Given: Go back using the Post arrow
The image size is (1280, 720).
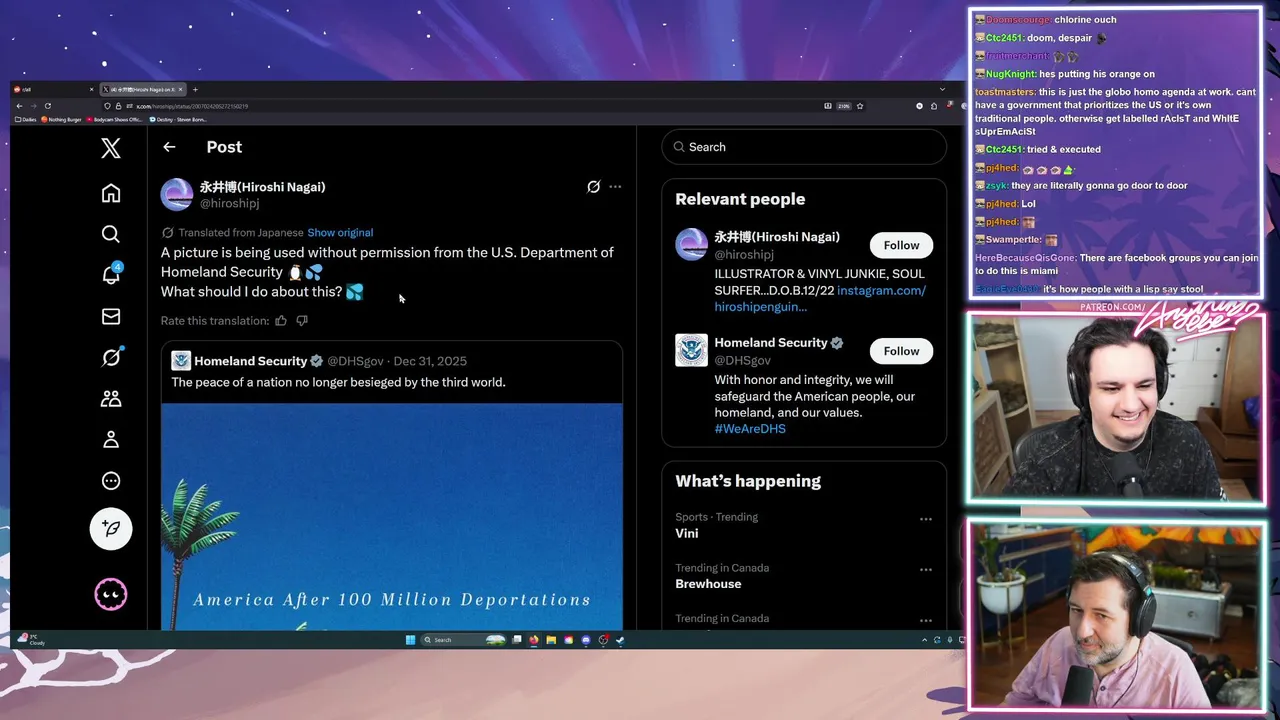Looking at the screenshot, I should 169,147.
